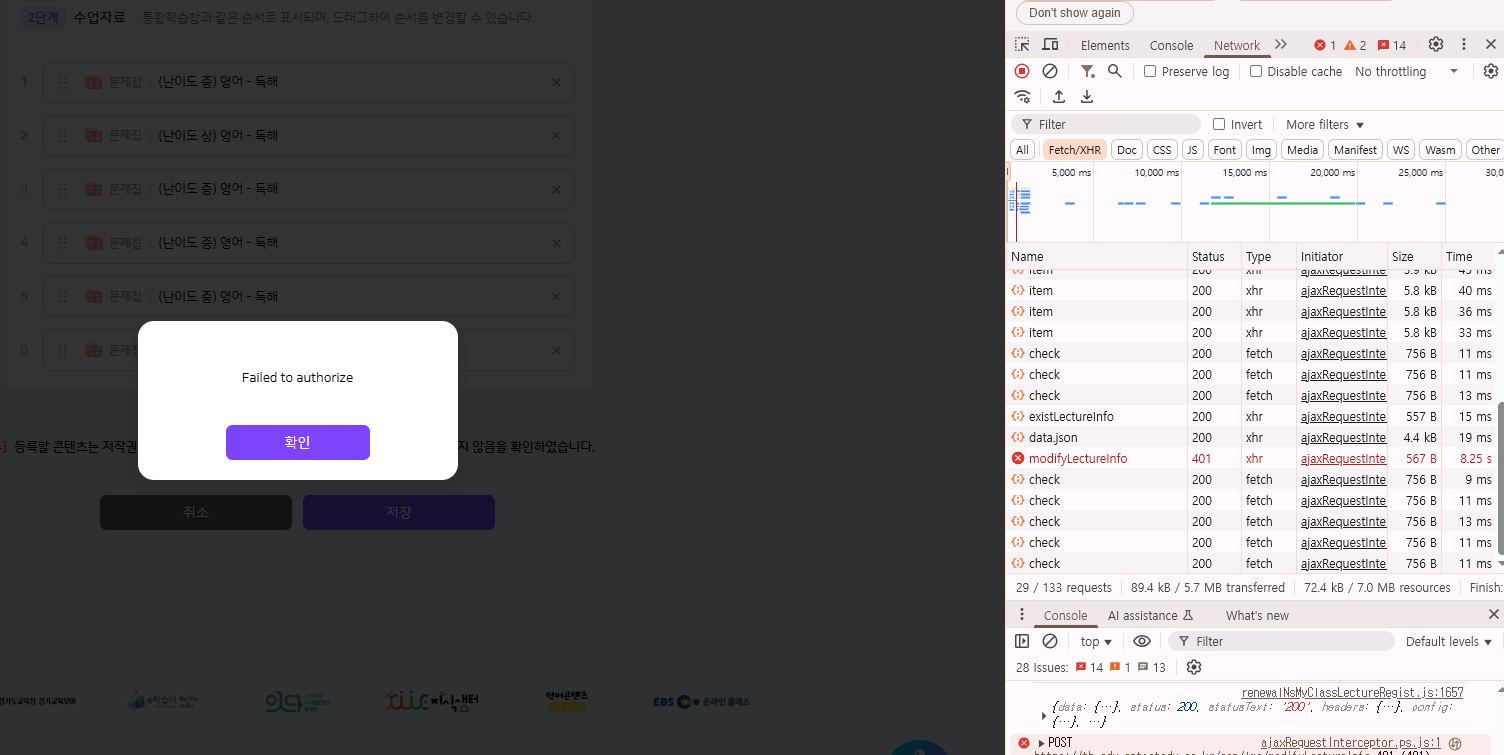This screenshot has height=755, width=1504.
Task: Enable the Preserve log checkbox
Action: (x=1150, y=71)
